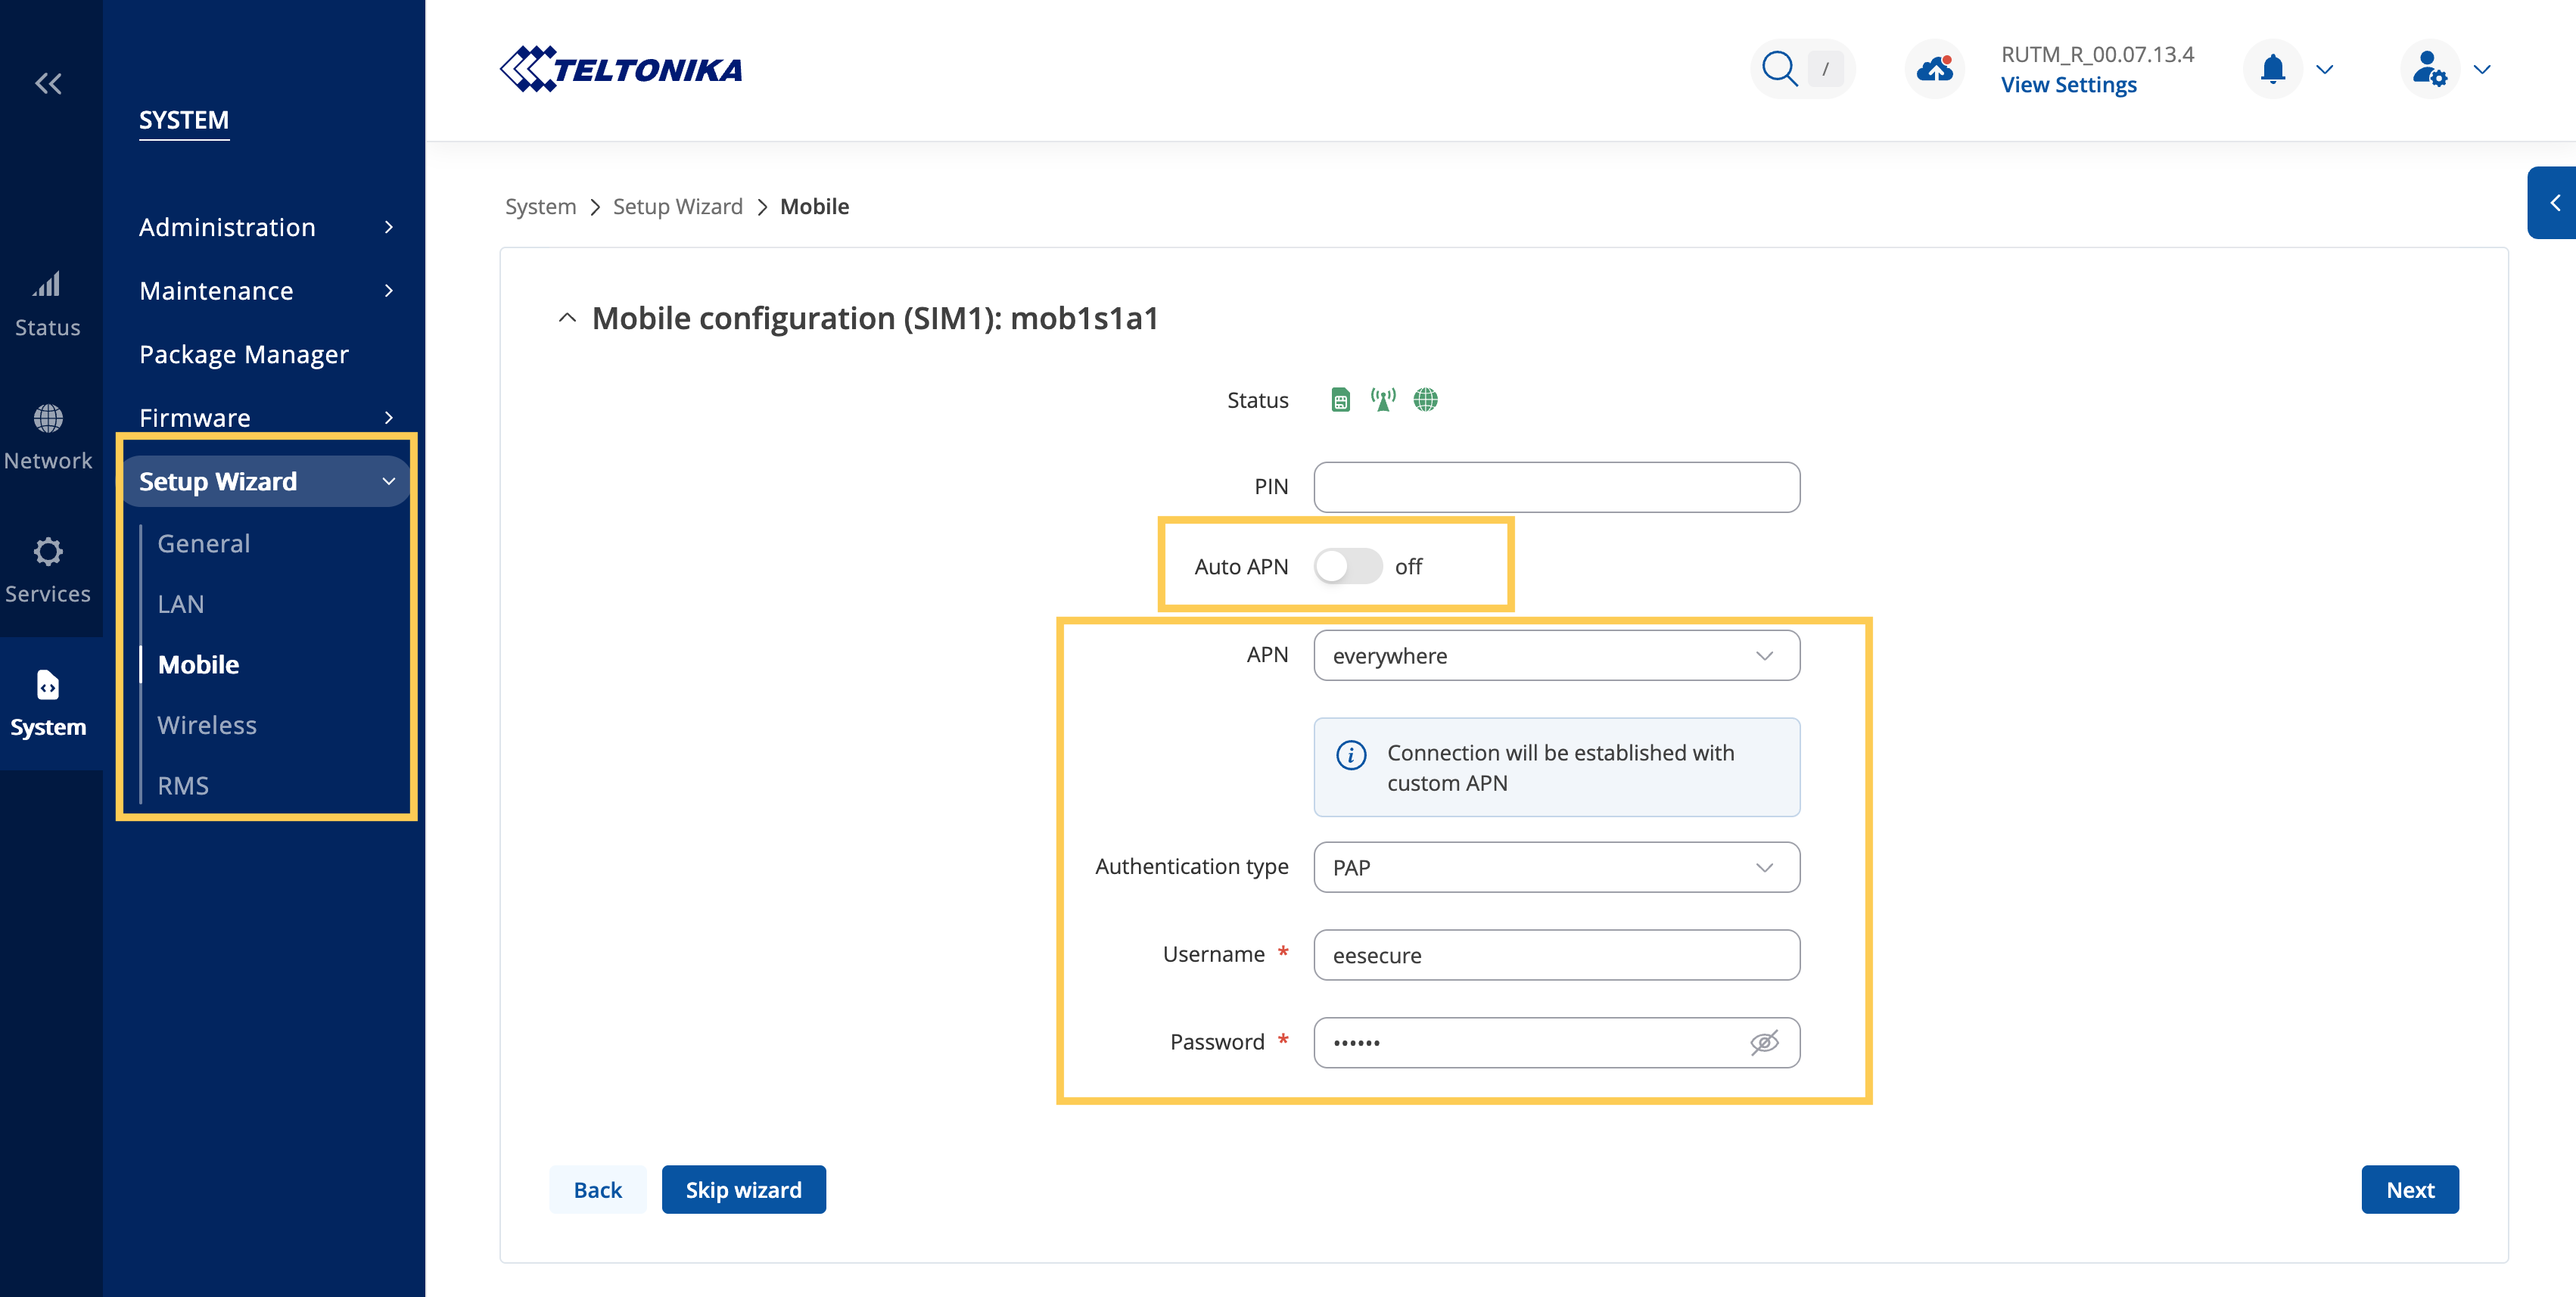Open the notifications bell
Screen dimensions: 2576x1297
[2272, 69]
